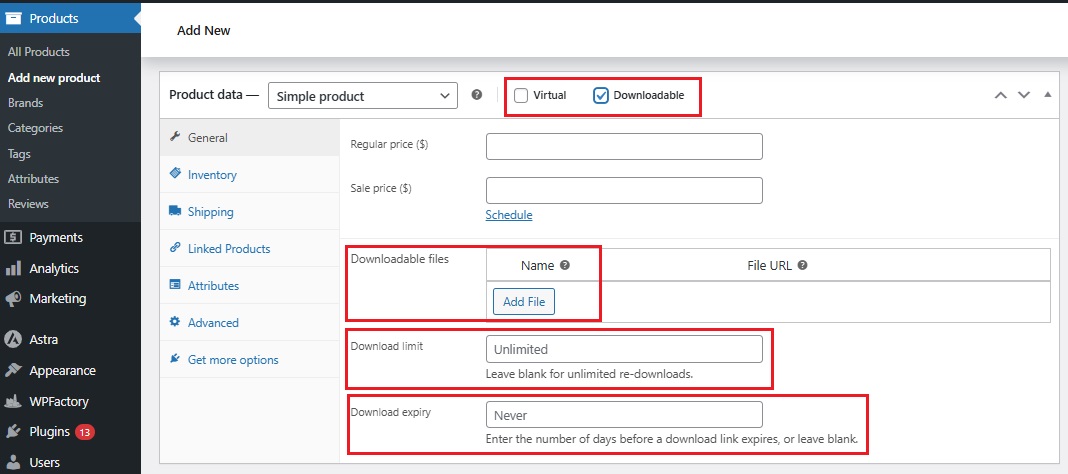Open the Analytics menu
Screen dimensions: 1068x474
[54, 268]
